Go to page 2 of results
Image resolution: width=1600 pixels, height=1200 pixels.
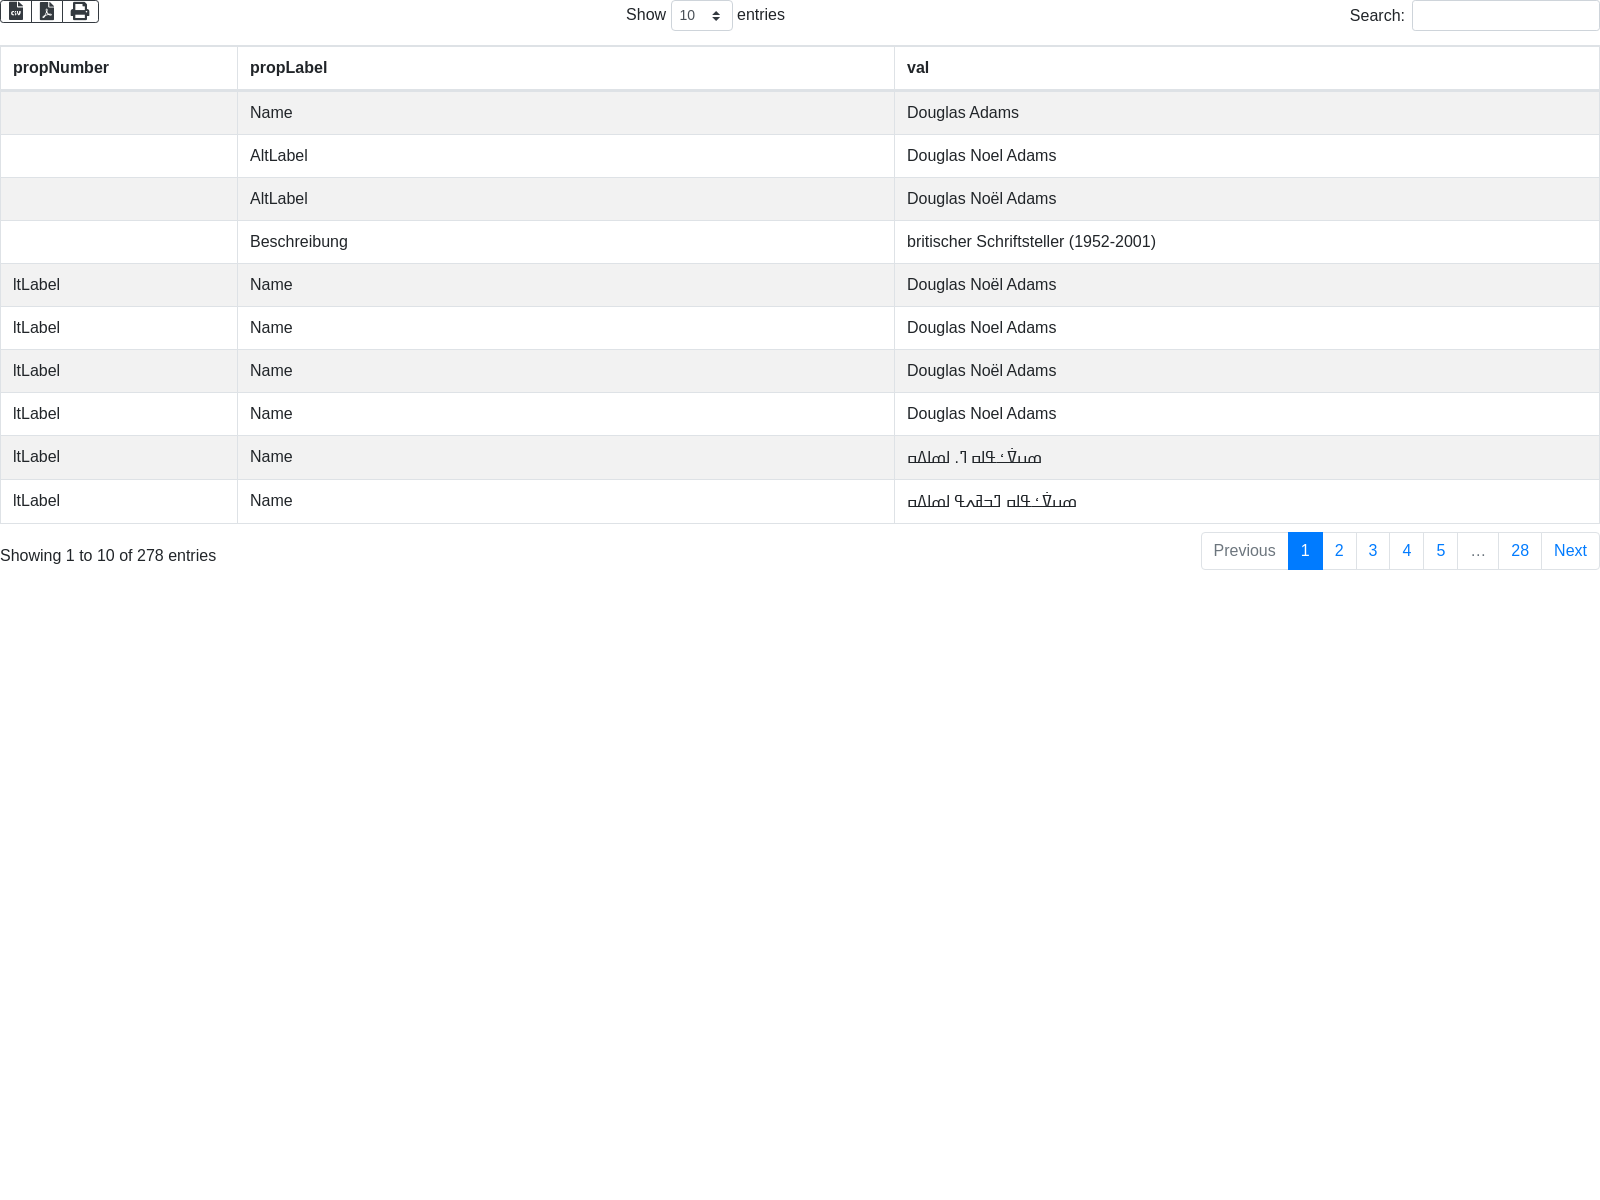pos(1339,551)
